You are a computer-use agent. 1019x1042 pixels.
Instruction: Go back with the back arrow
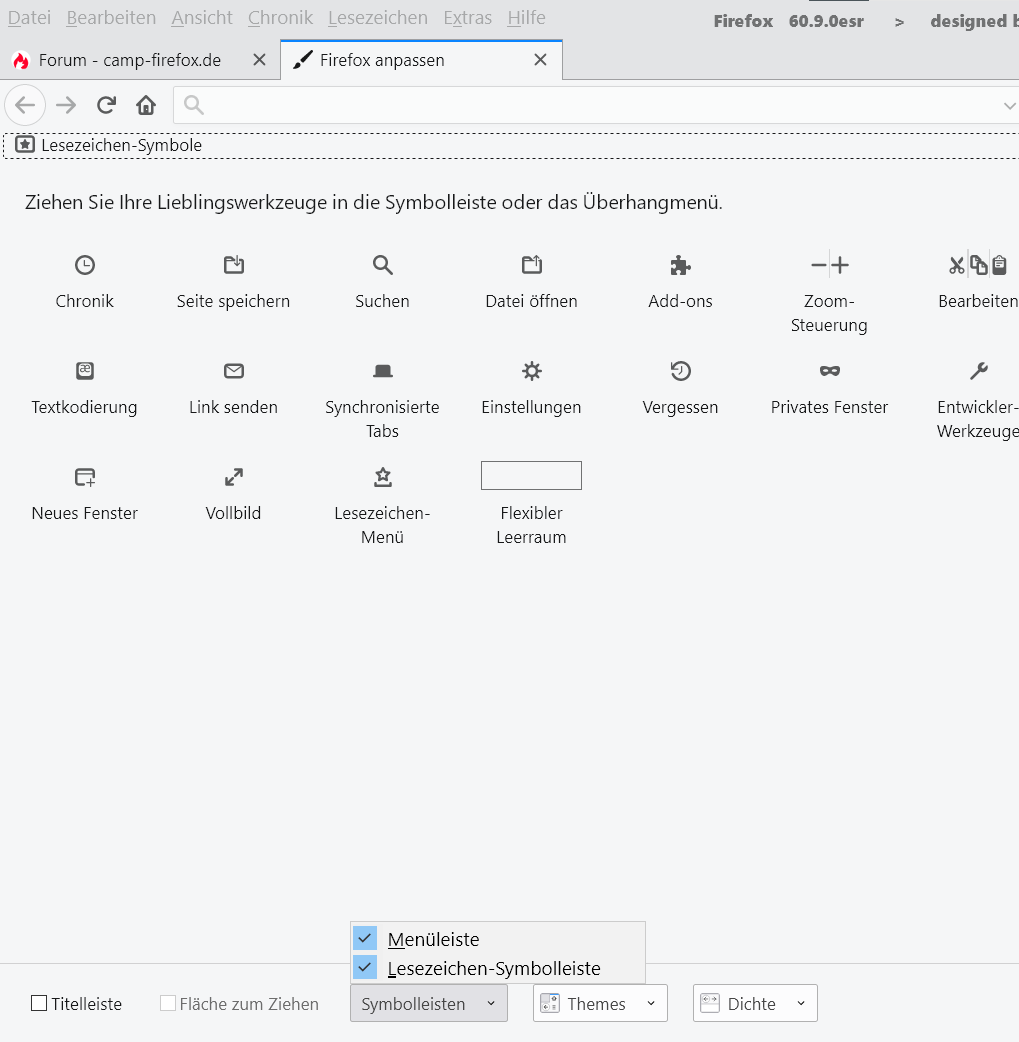(25, 105)
